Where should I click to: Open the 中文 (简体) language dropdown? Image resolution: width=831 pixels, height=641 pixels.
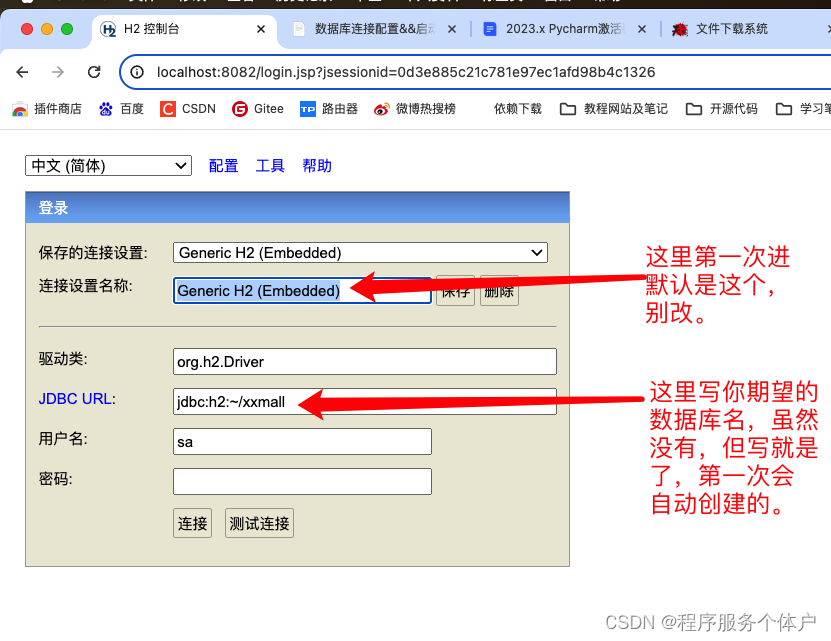(x=108, y=165)
